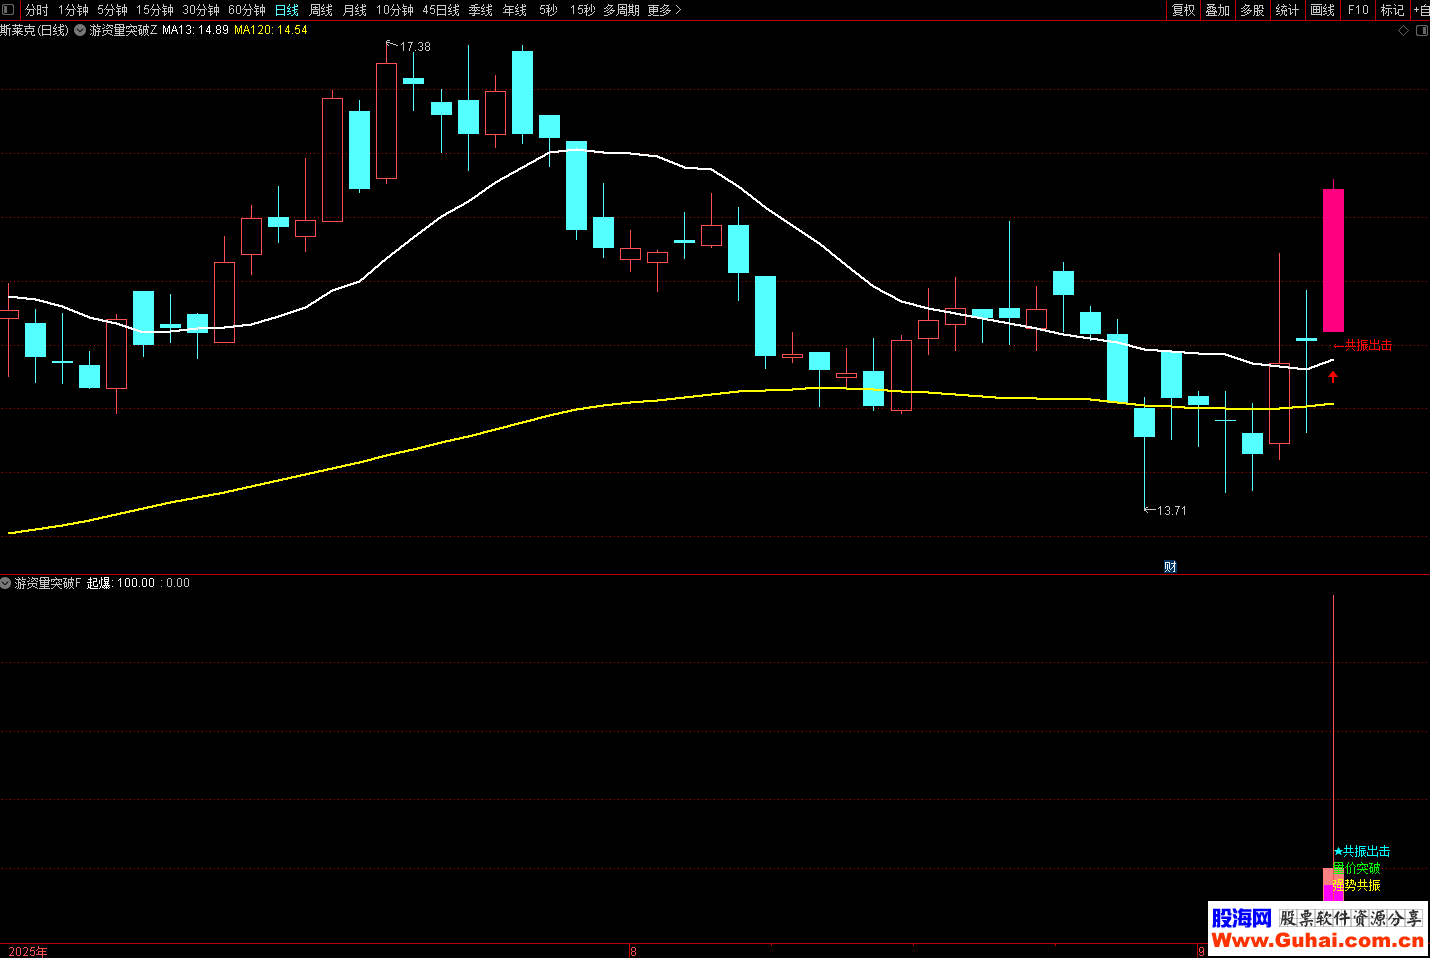Image resolution: width=1430 pixels, height=958 pixels.
Task: Click the large magenta last candle
Action: (1333, 260)
